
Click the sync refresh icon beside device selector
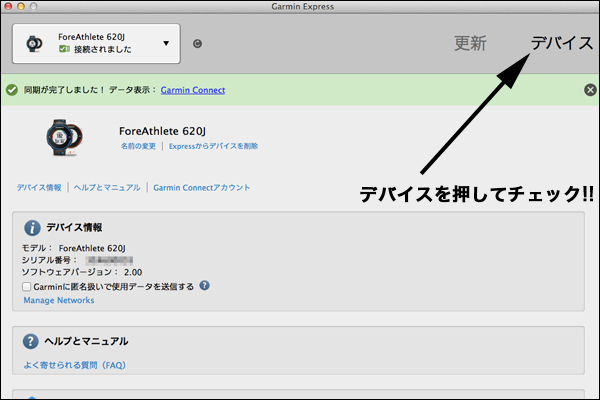pos(197,44)
